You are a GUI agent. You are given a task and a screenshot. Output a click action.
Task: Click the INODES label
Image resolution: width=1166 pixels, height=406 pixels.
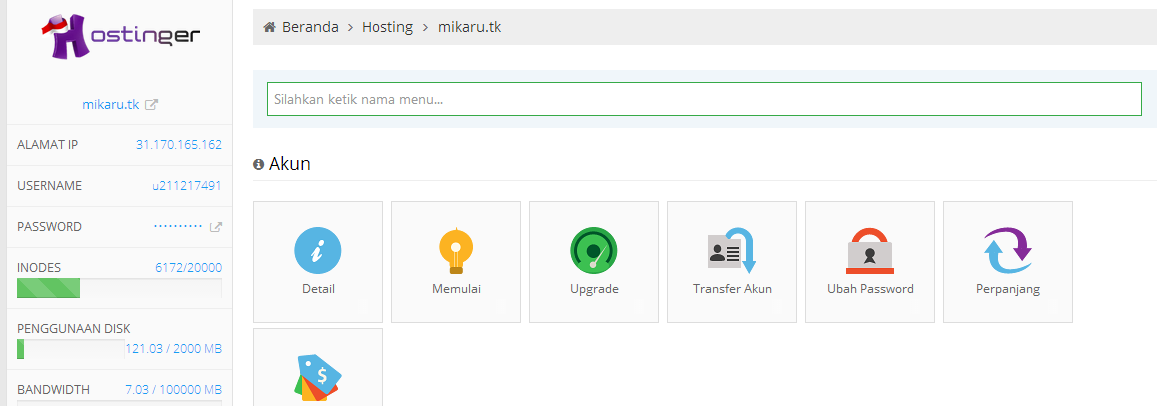[39, 268]
